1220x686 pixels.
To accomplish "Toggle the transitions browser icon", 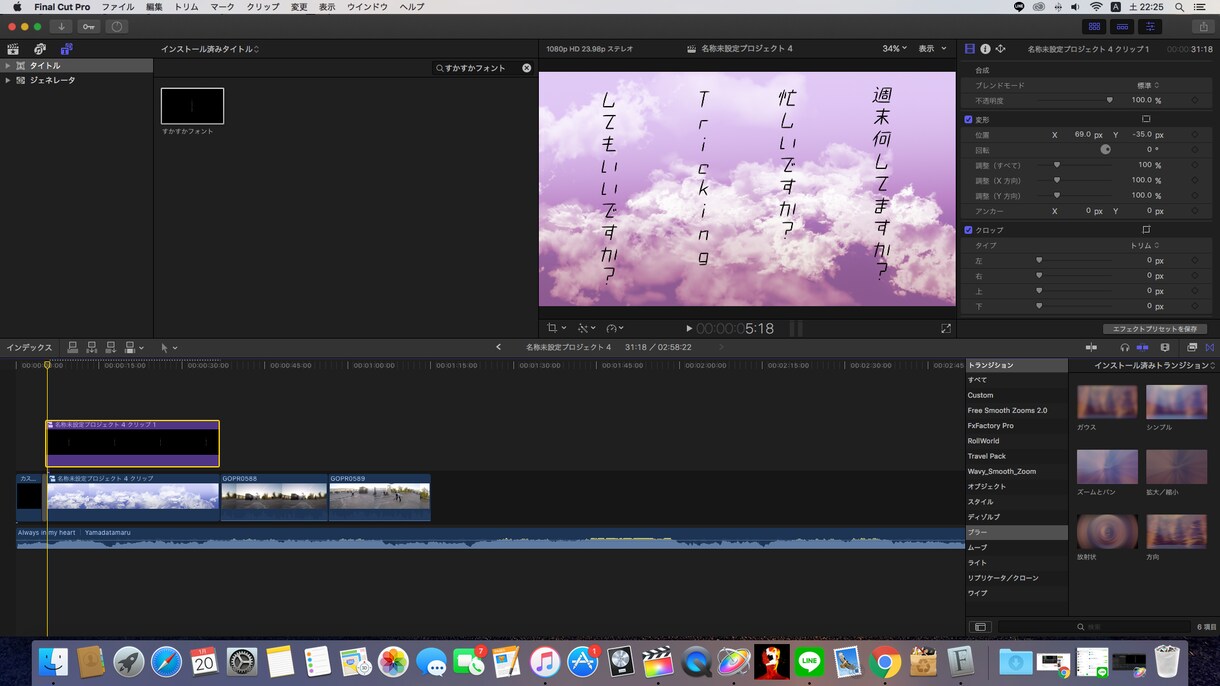I will click(x=1209, y=347).
